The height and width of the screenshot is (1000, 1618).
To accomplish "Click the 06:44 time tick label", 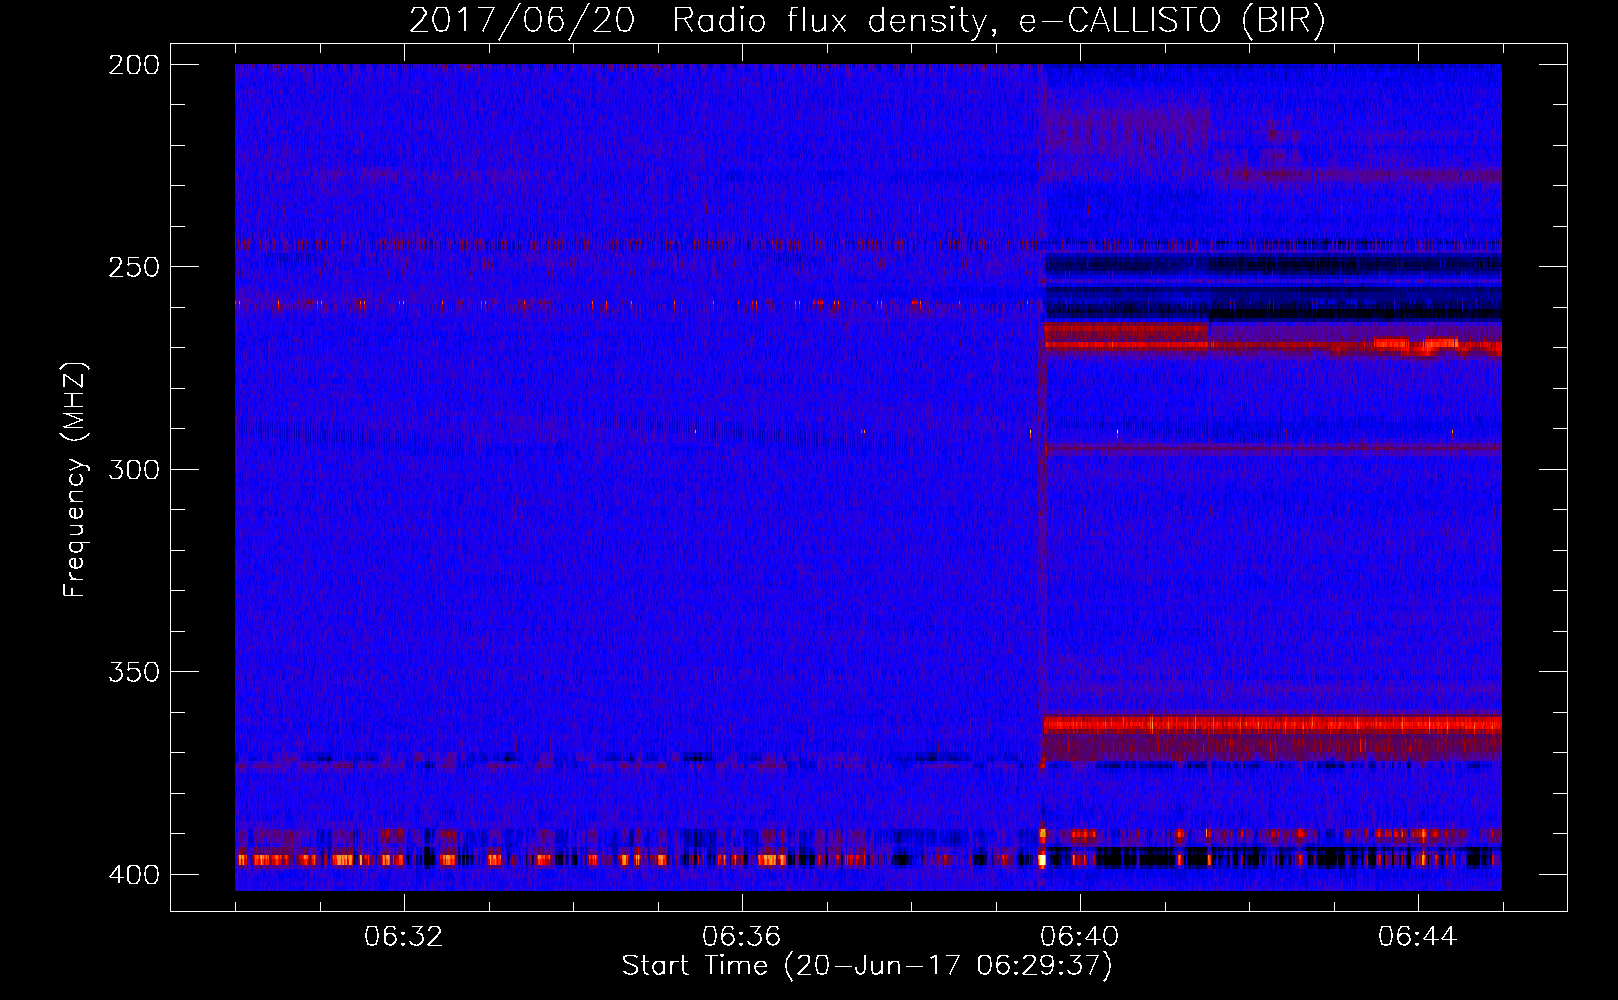I will click(1418, 937).
